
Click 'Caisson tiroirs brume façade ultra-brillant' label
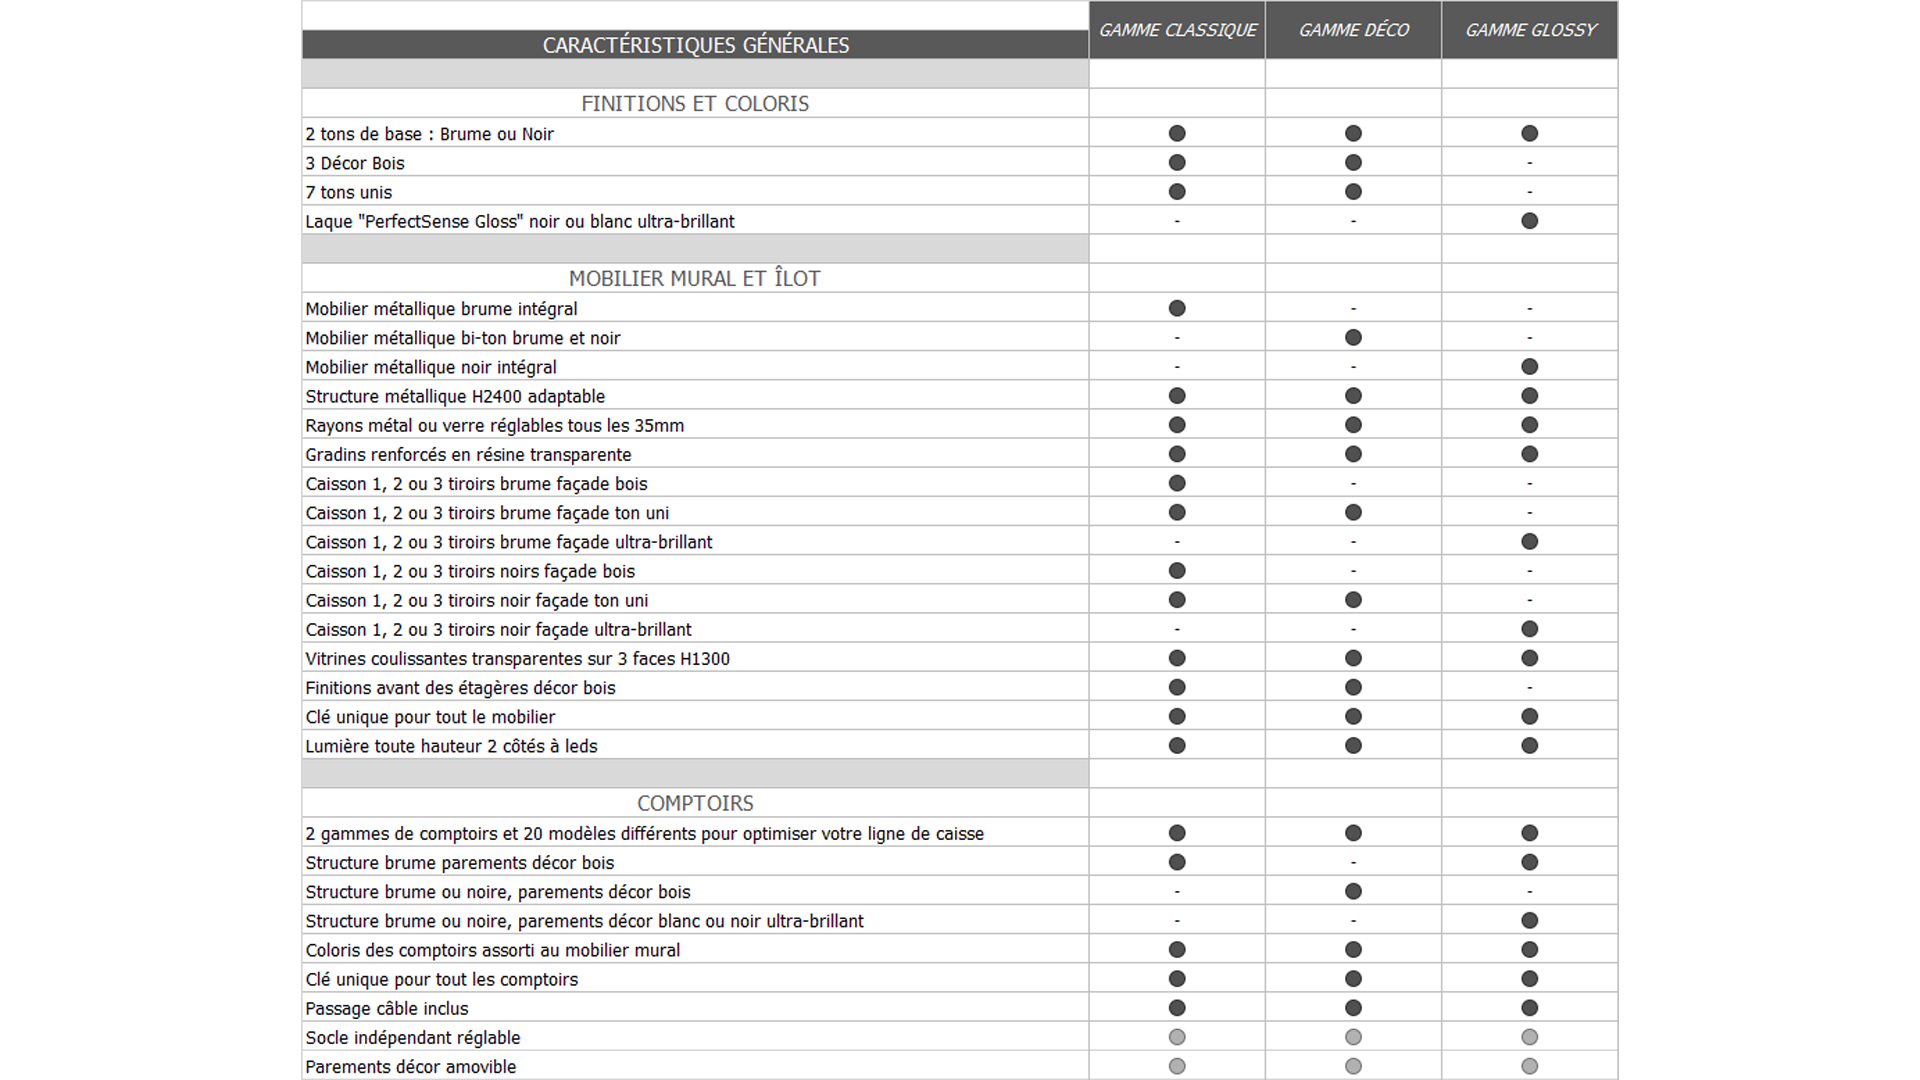point(509,542)
